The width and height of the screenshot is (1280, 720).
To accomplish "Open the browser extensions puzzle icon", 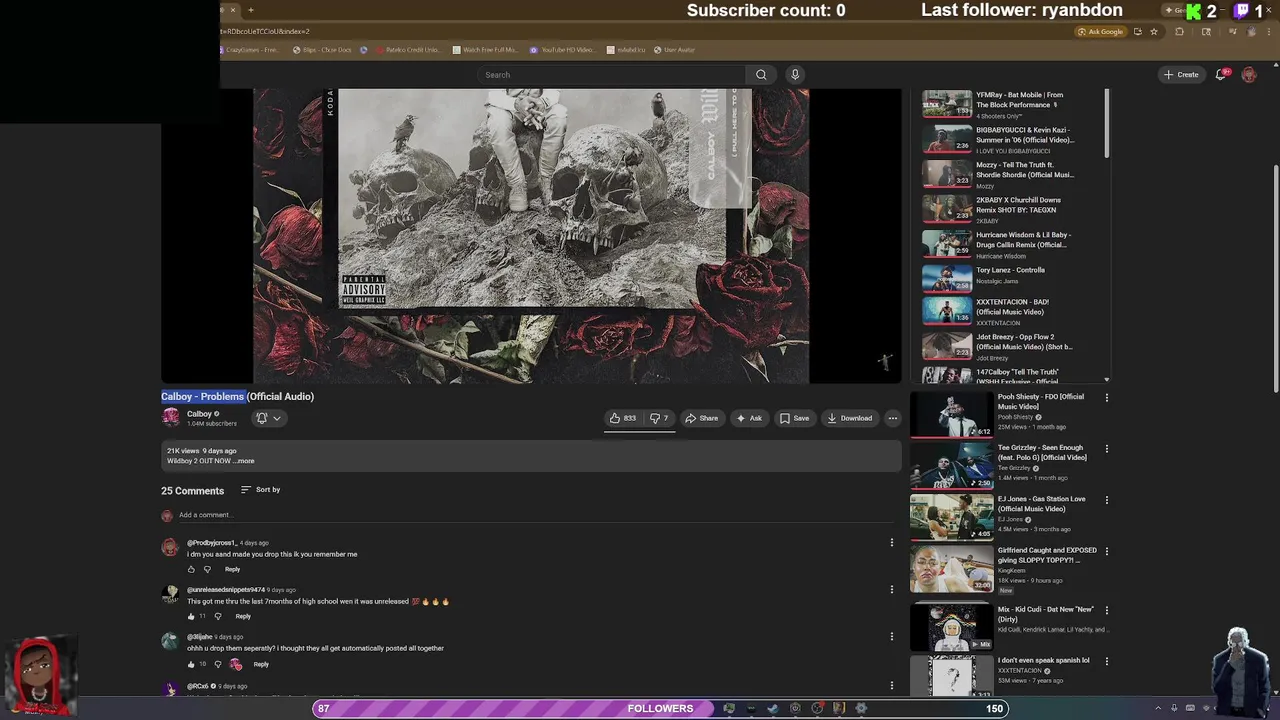I will coord(1179,32).
